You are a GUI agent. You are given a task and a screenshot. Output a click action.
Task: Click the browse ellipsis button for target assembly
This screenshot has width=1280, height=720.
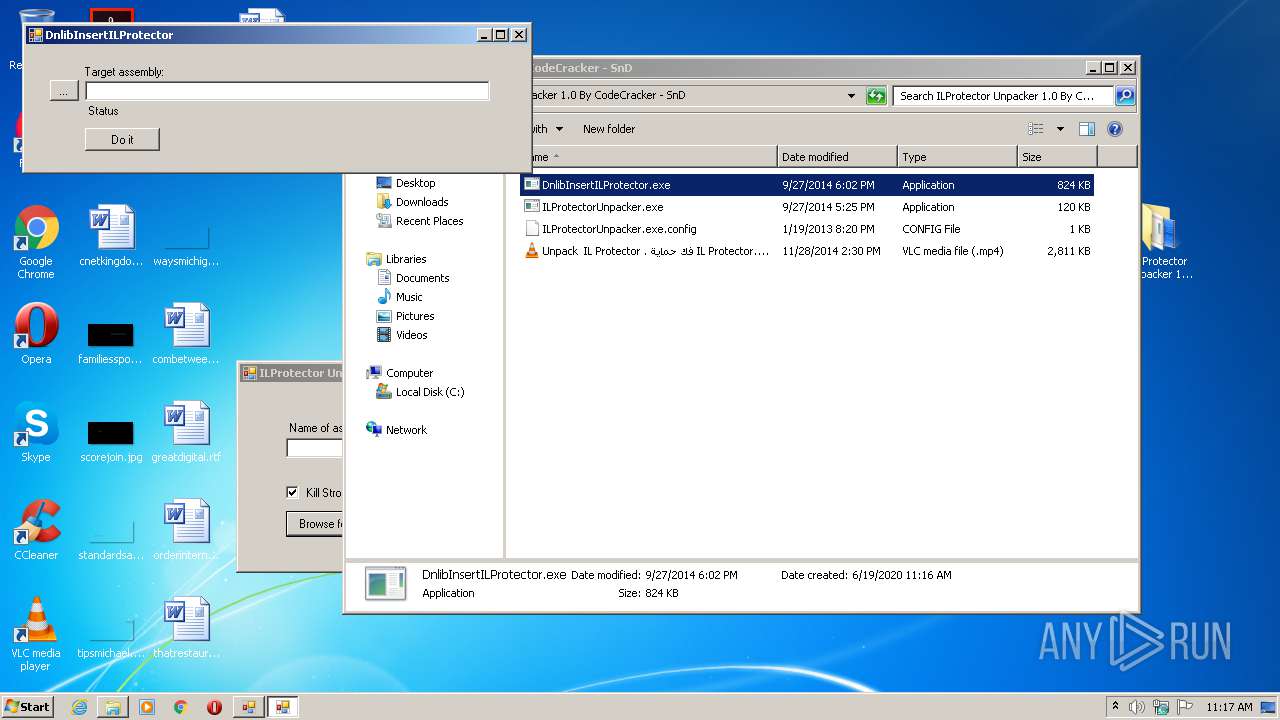pos(63,91)
